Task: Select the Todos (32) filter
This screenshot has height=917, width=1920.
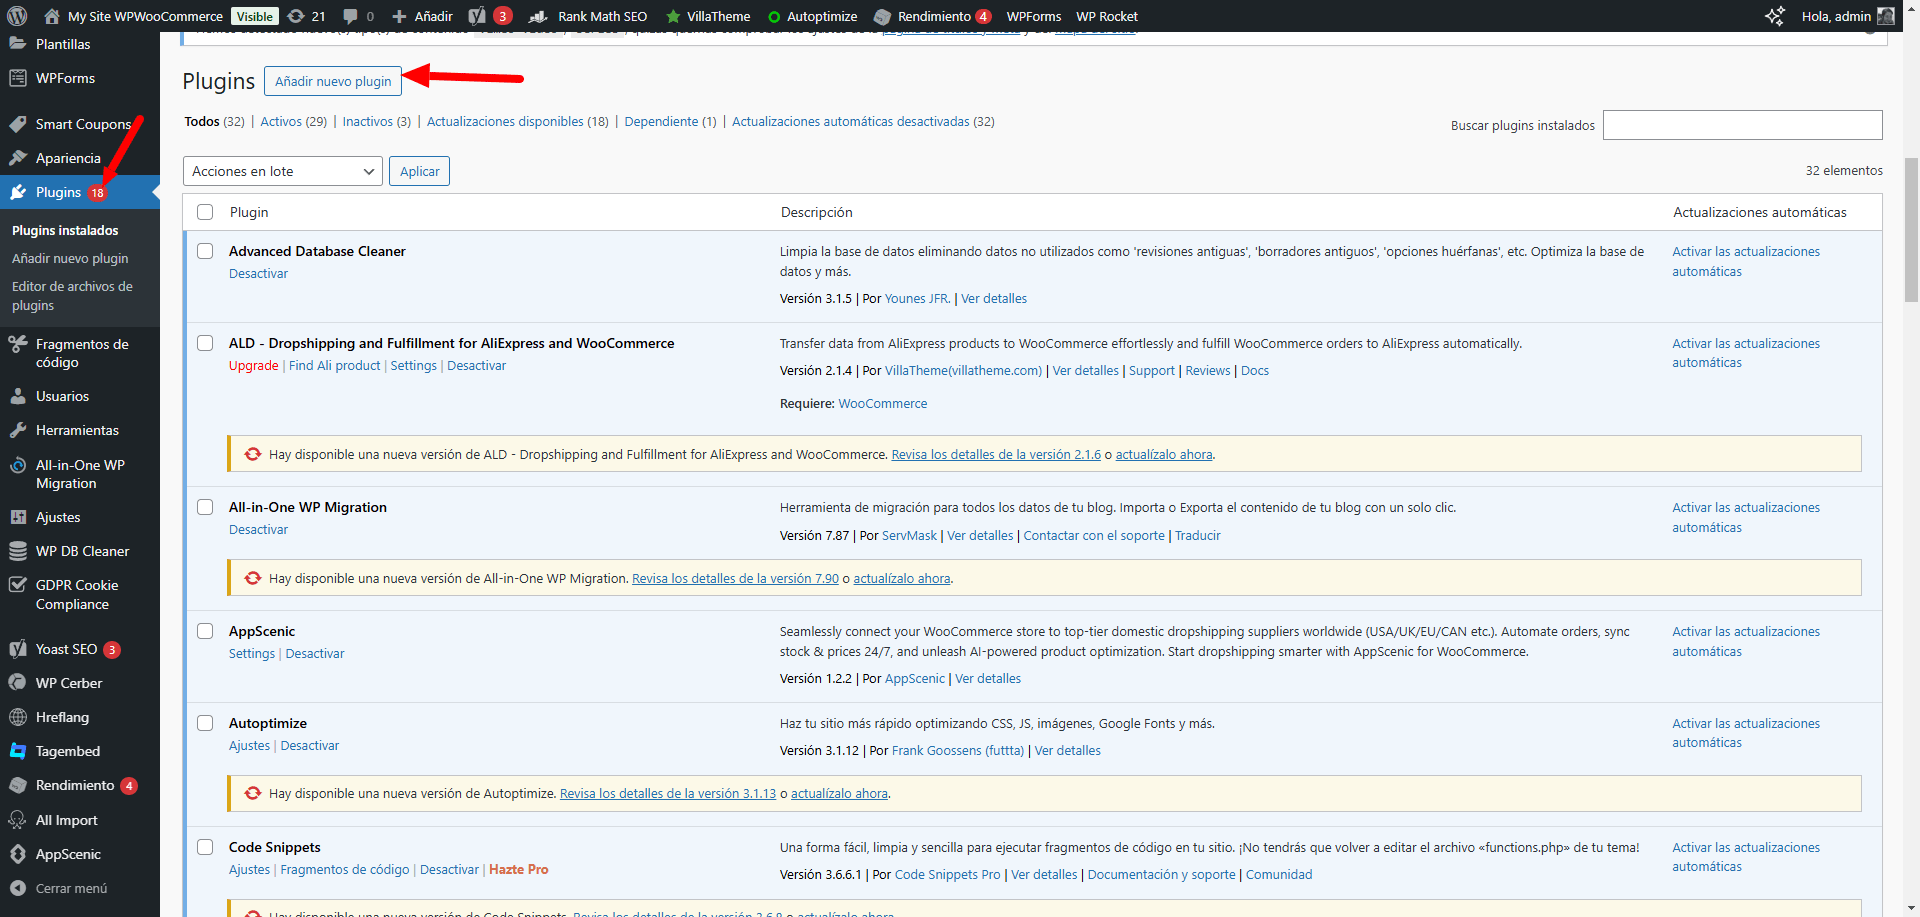Action: pos(214,121)
